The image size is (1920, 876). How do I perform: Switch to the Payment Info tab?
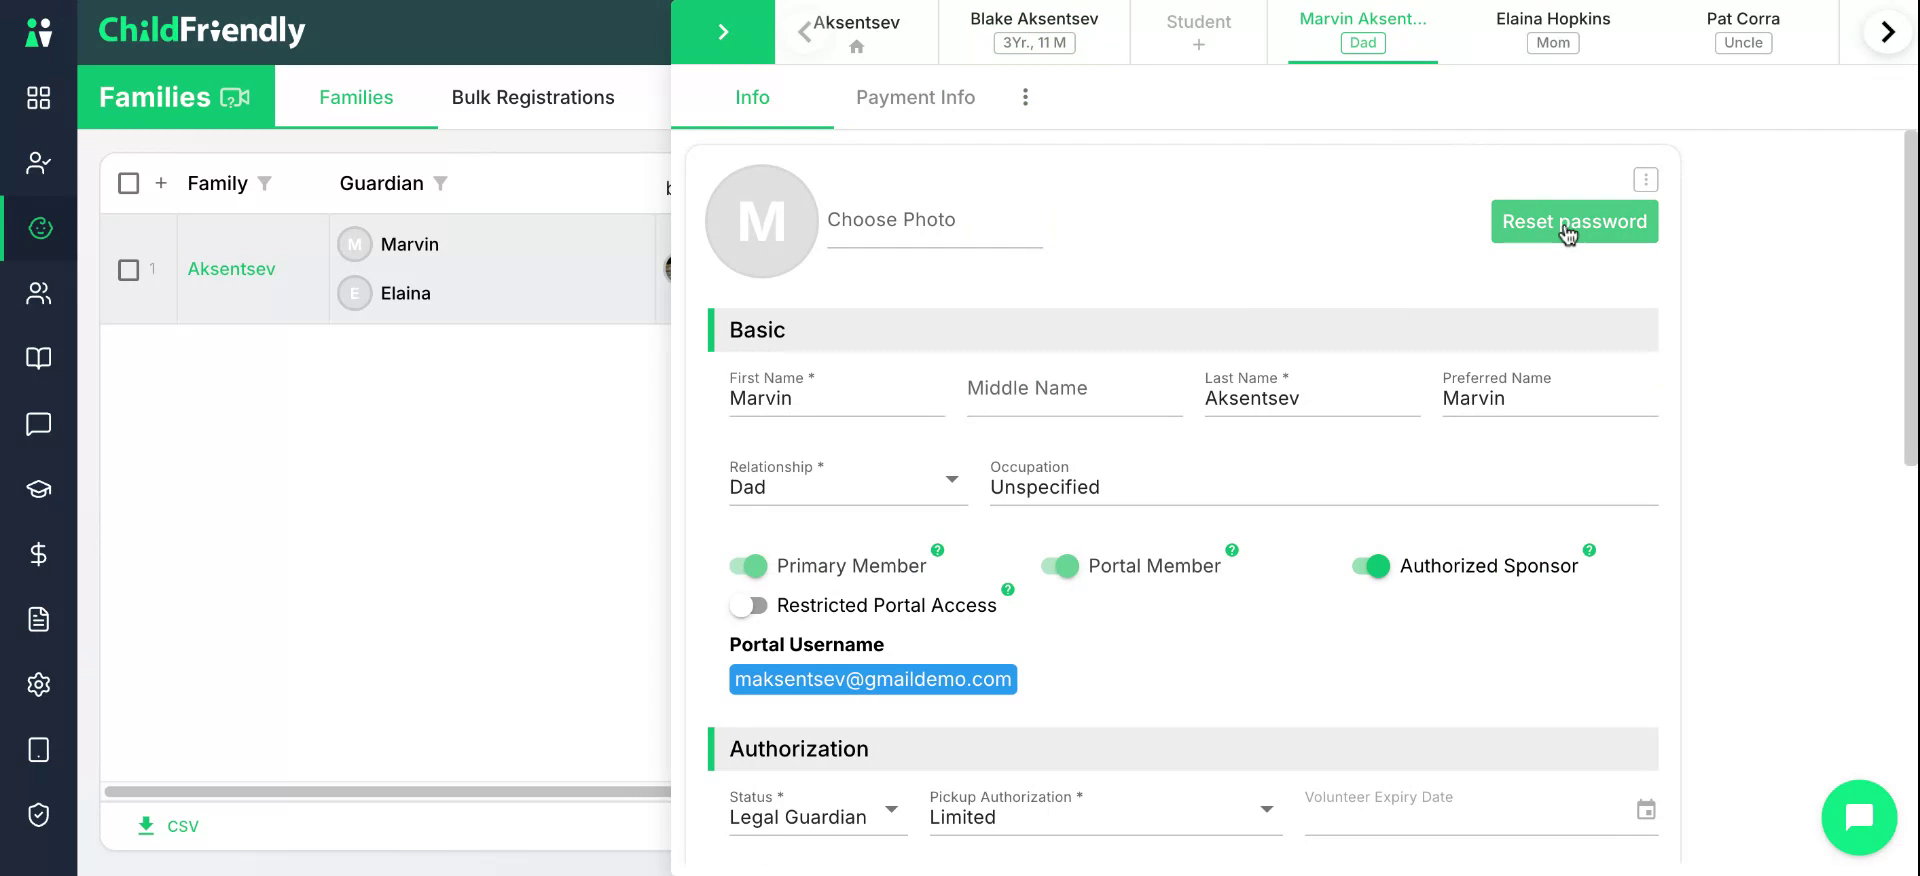(915, 97)
